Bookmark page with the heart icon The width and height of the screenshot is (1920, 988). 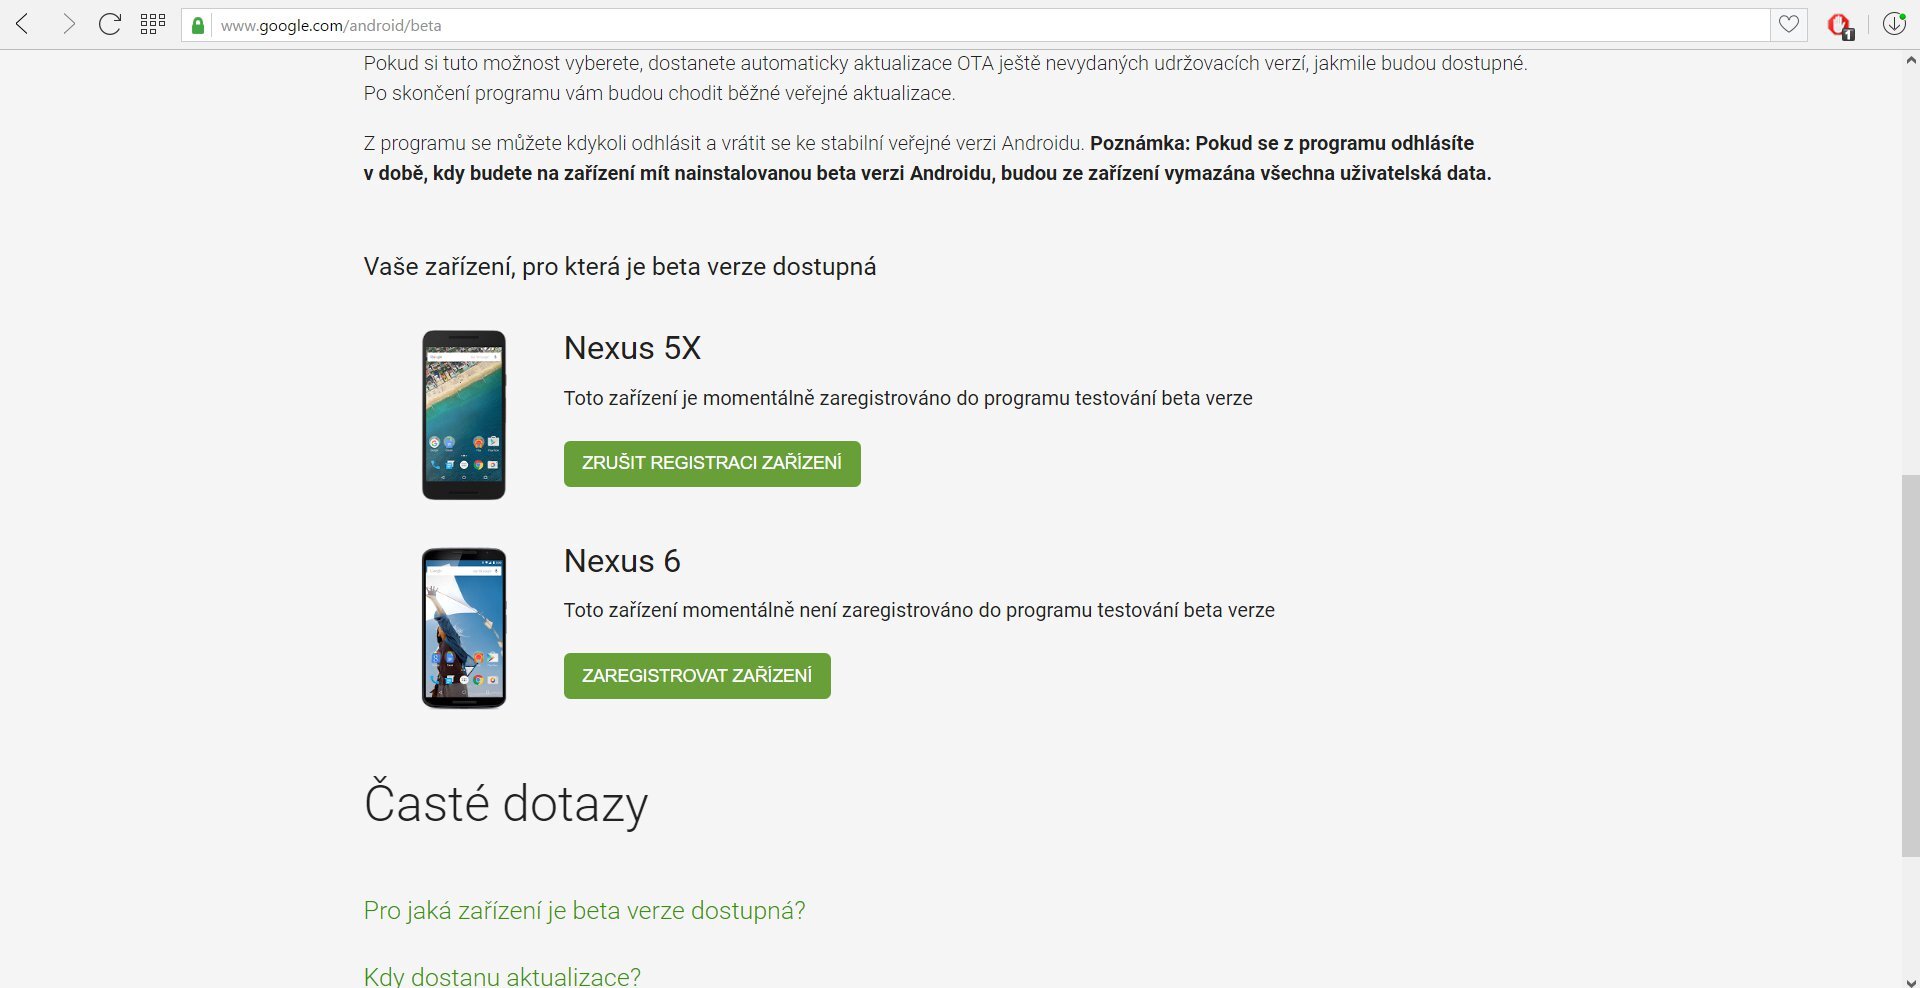[1789, 25]
